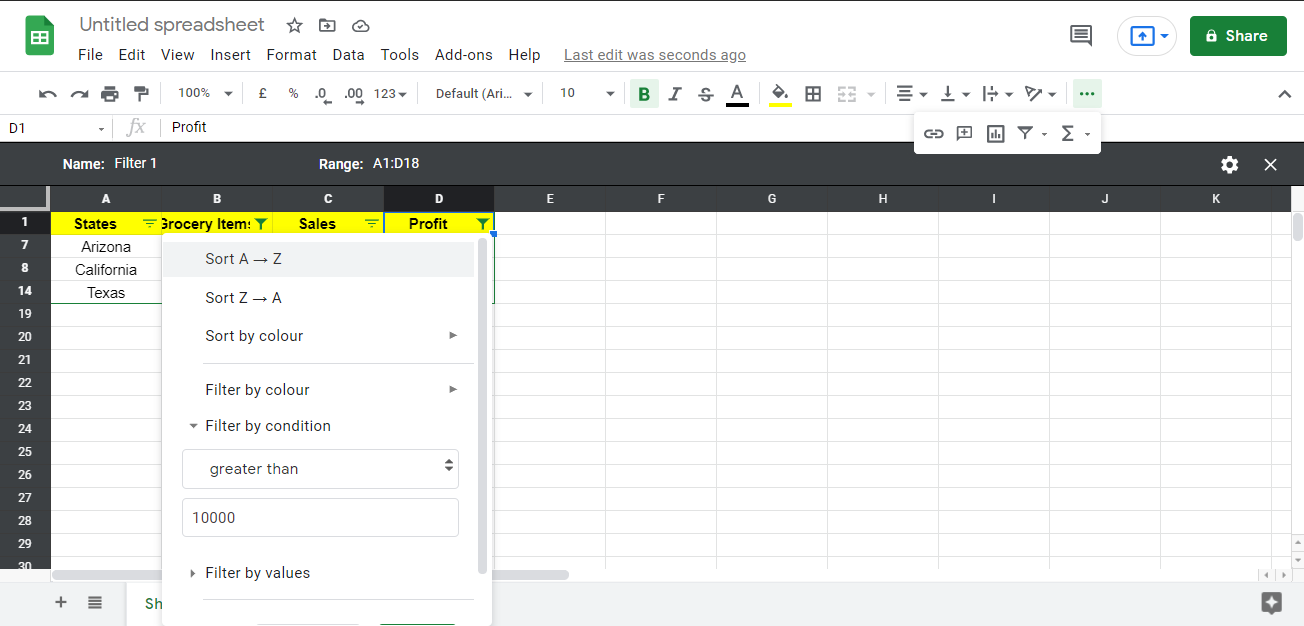Open vertical align dropdown
The height and width of the screenshot is (626, 1304).
(x=955, y=94)
